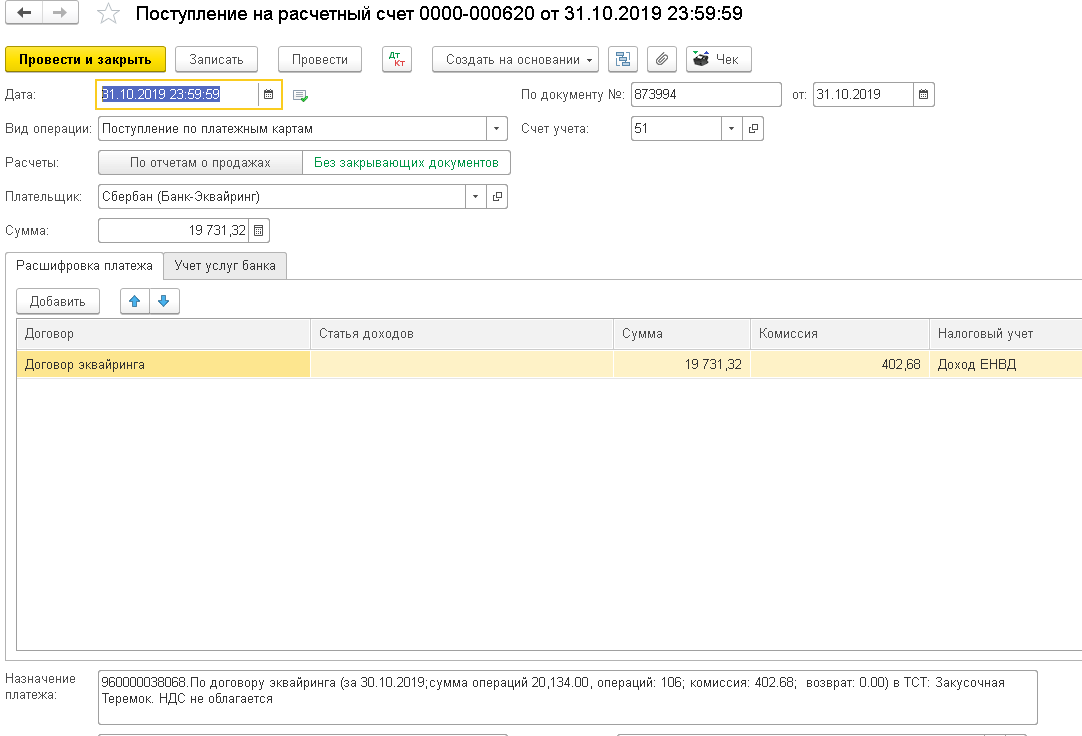The height and width of the screenshot is (736, 1082).
Task: Select По отчетам о продажах option
Action: tap(200, 162)
